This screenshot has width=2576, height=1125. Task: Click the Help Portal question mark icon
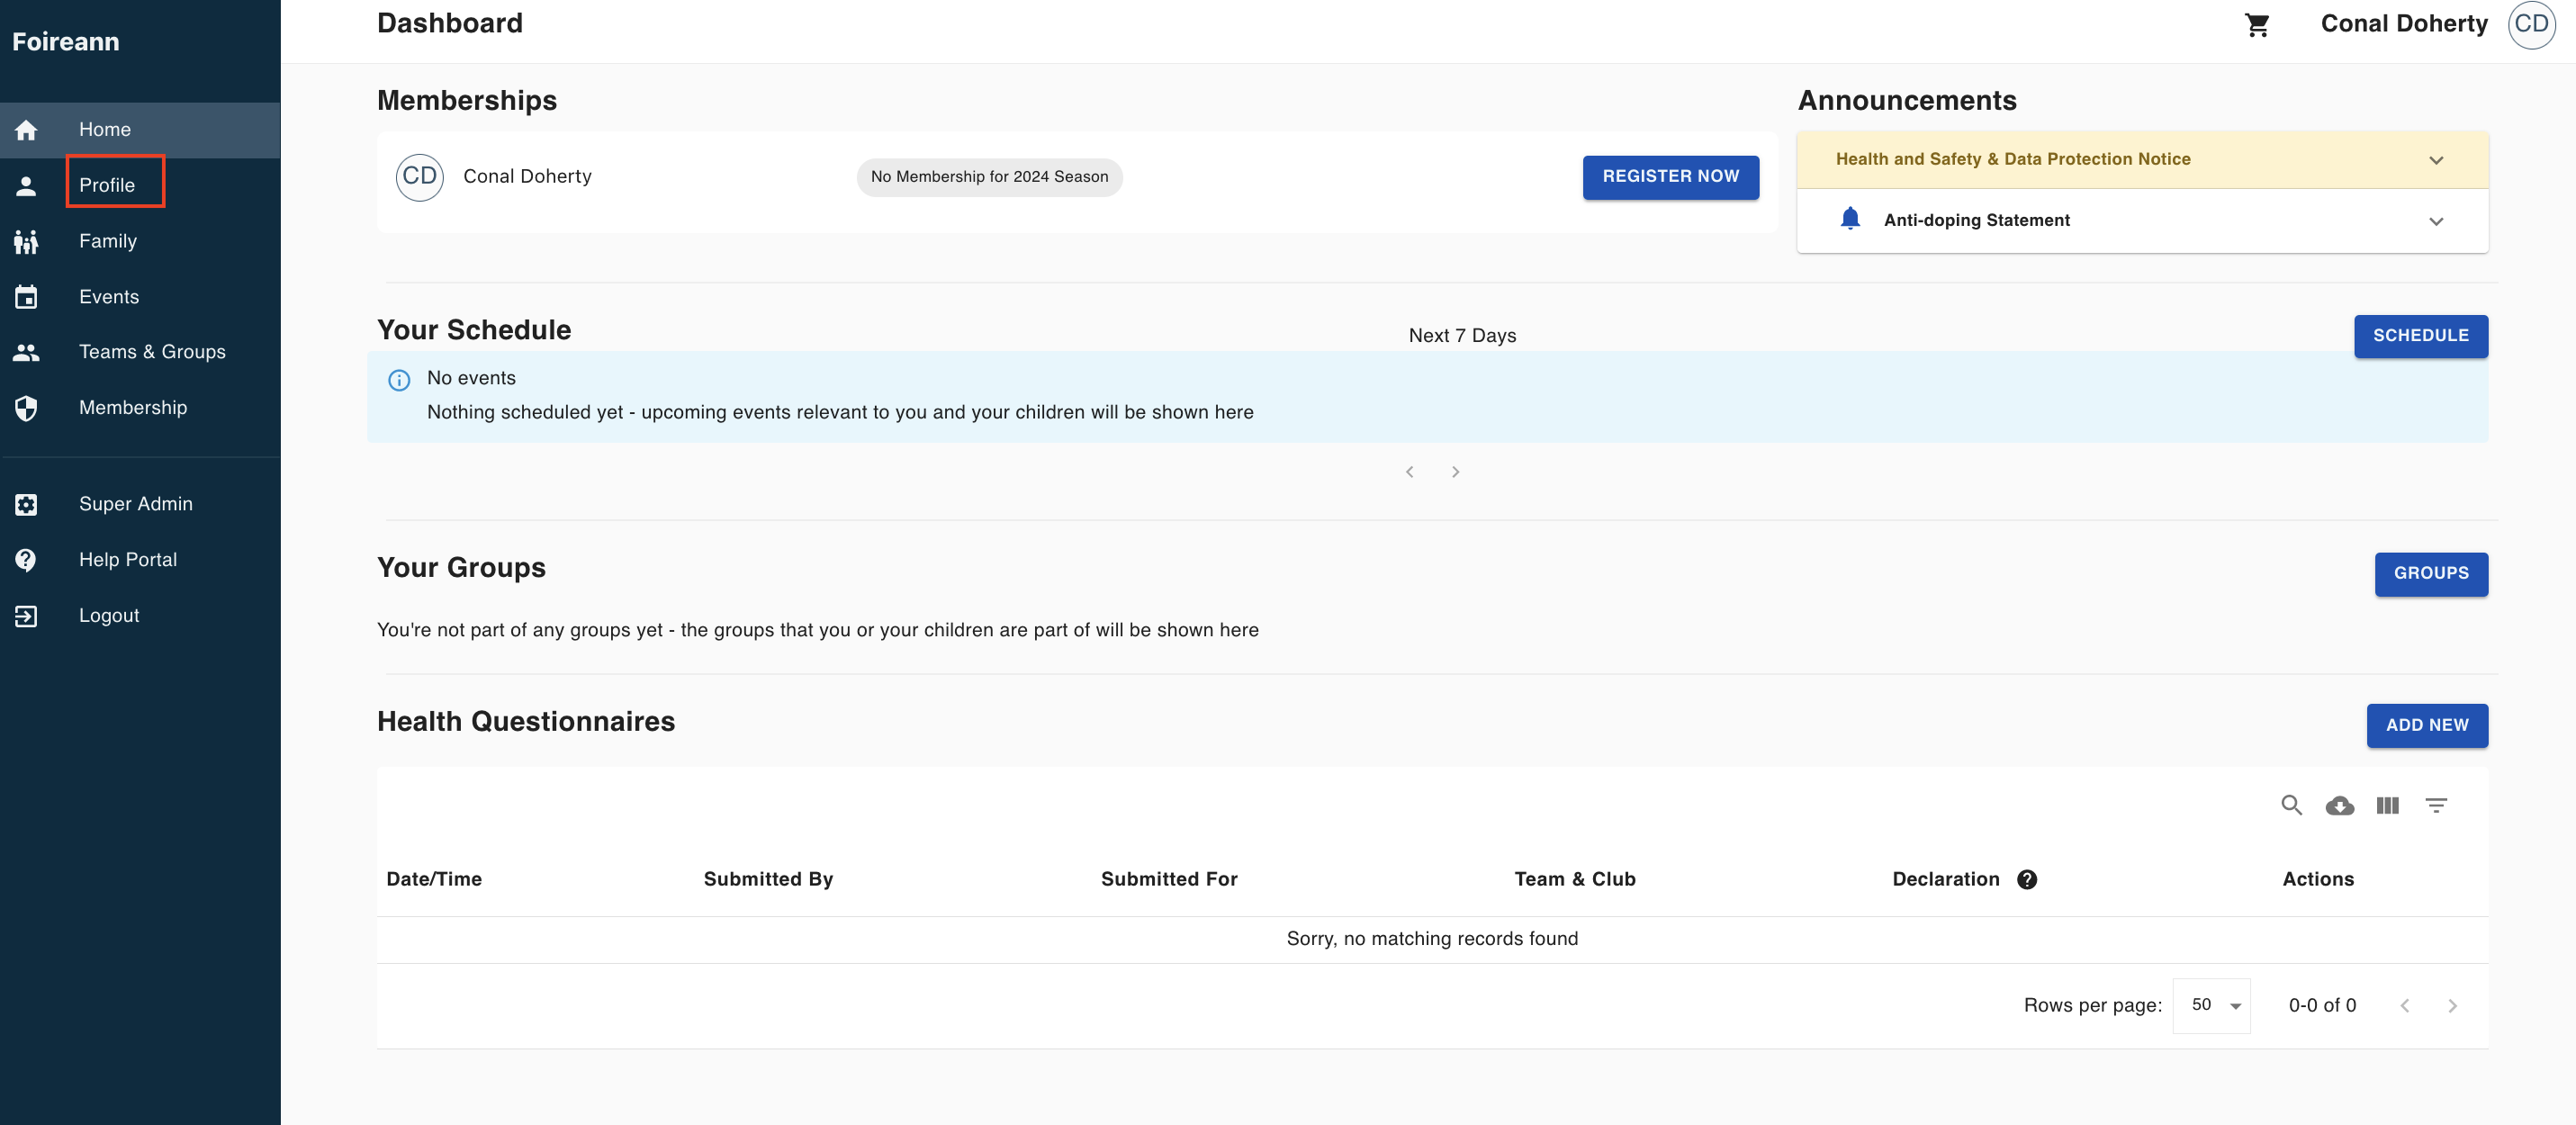tap(26, 560)
